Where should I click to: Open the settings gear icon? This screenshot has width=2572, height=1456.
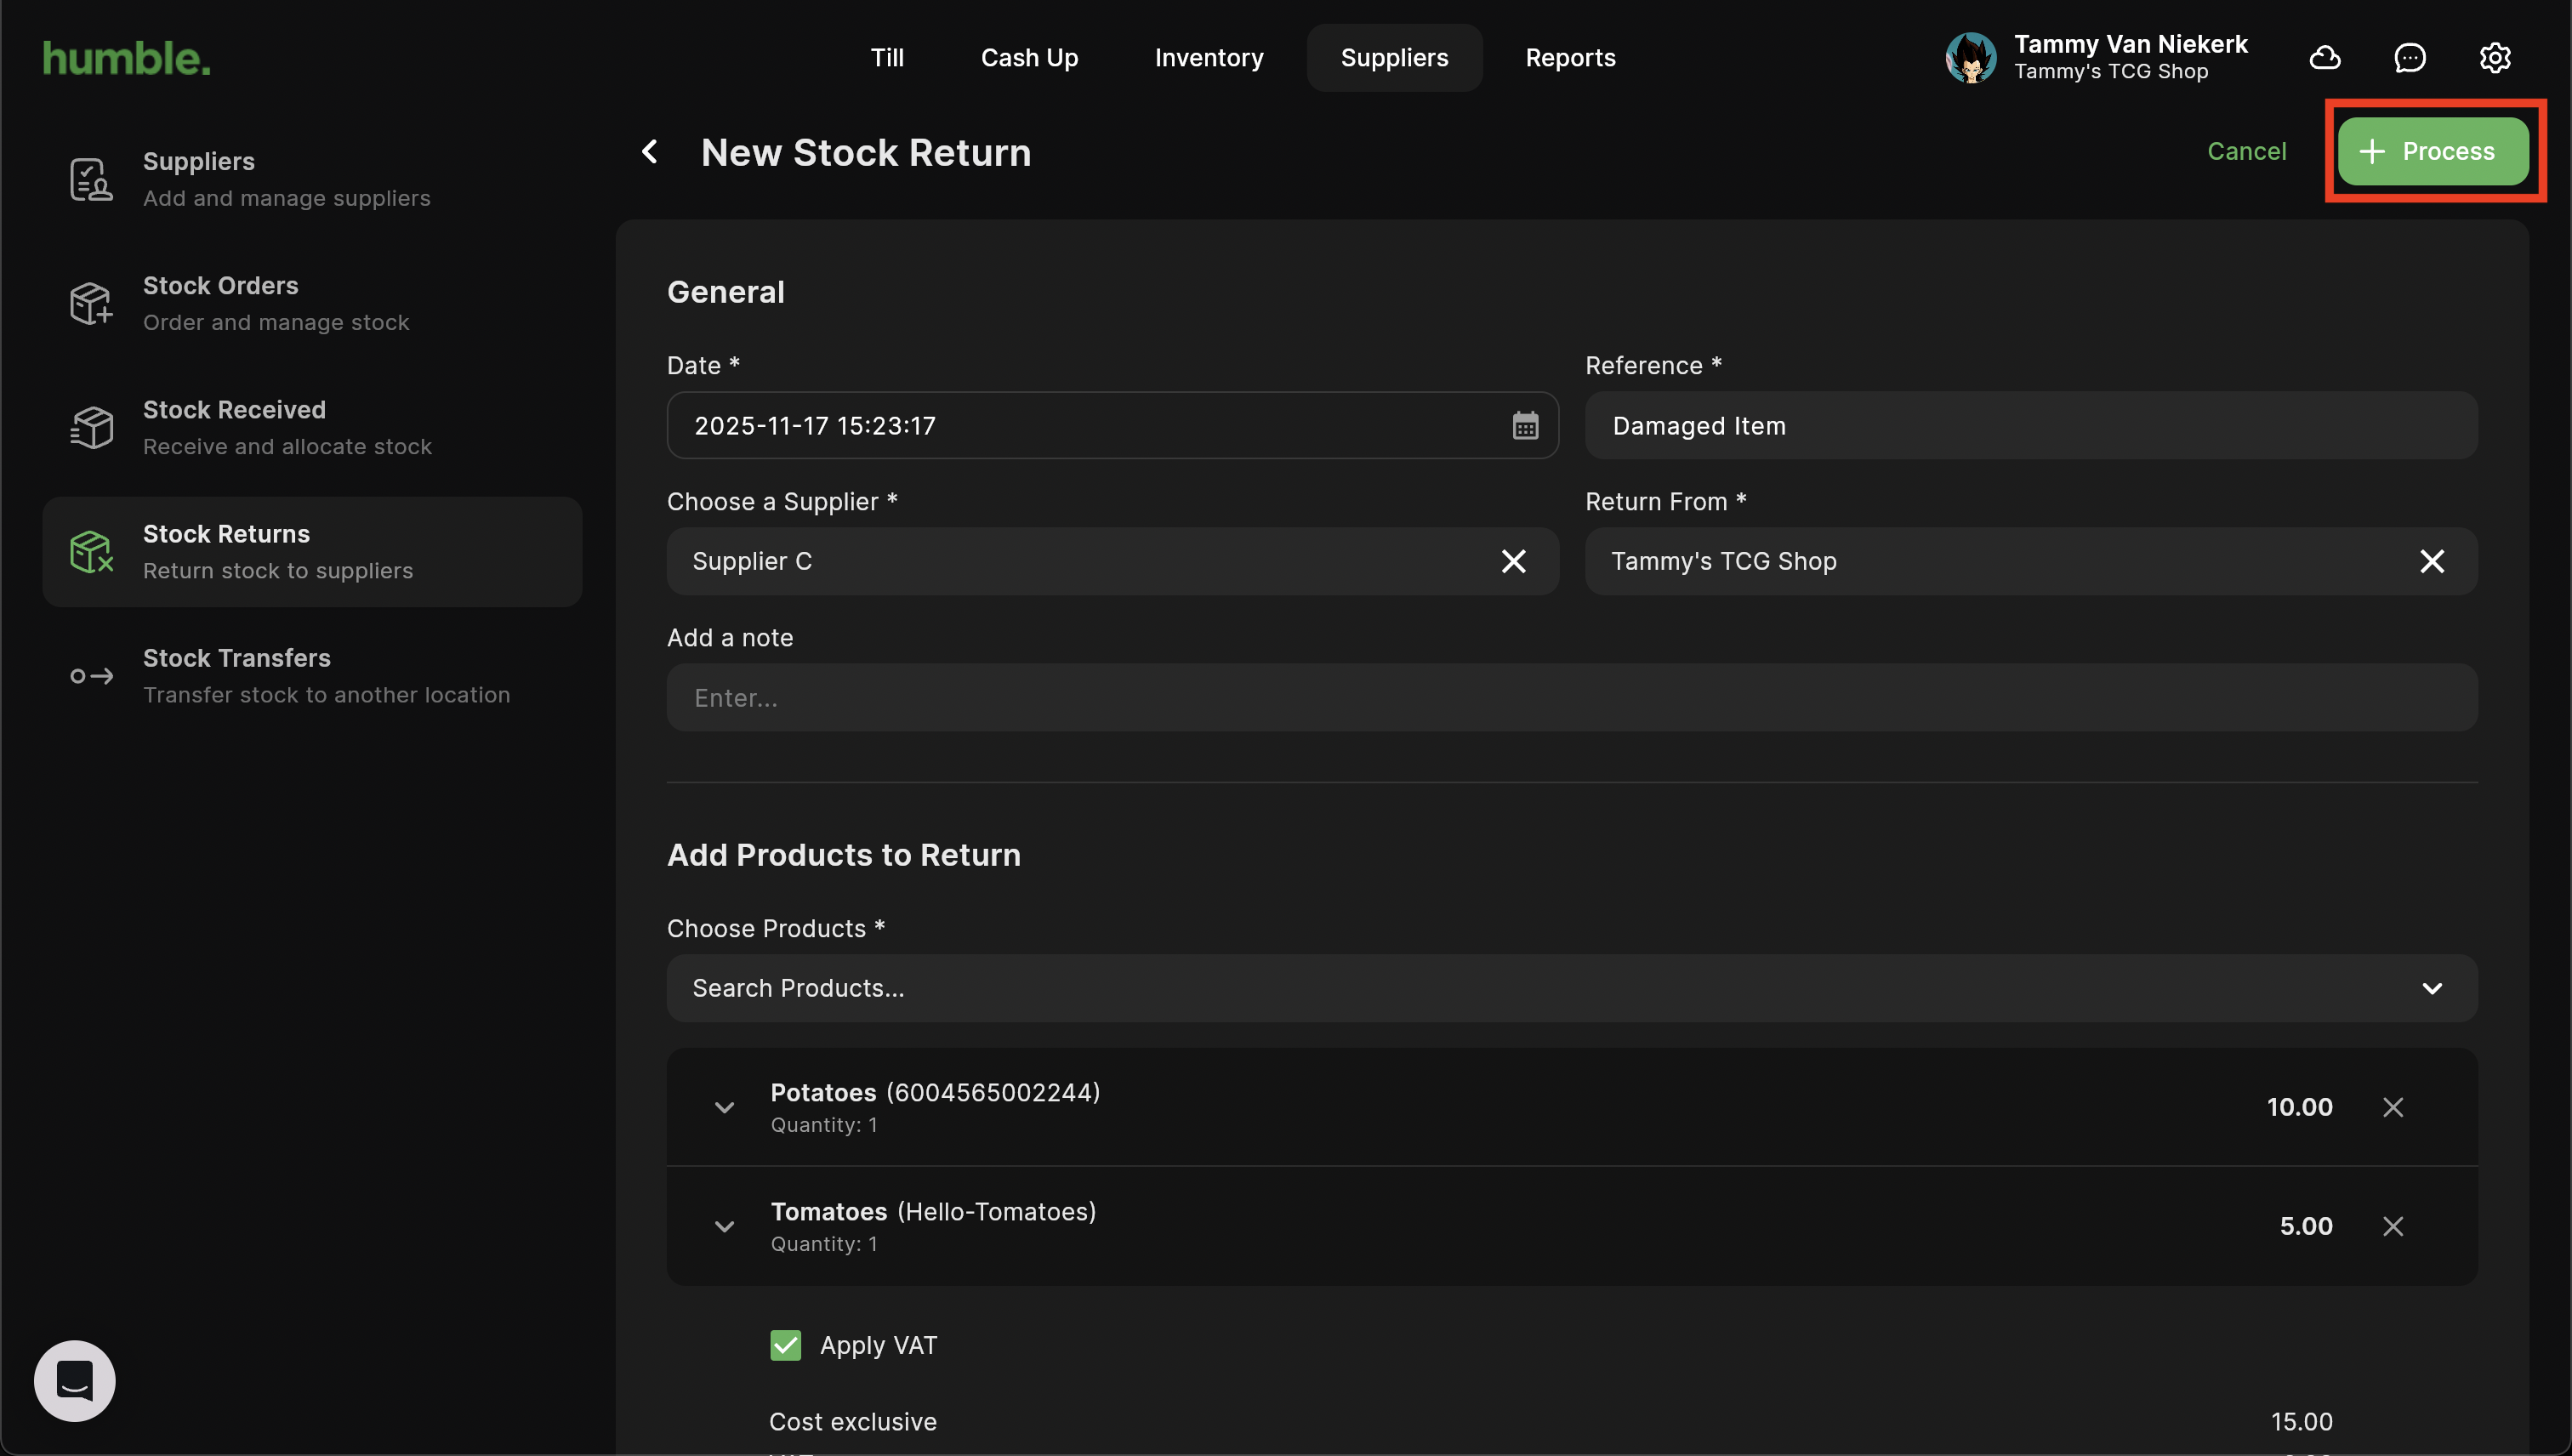click(2494, 58)
